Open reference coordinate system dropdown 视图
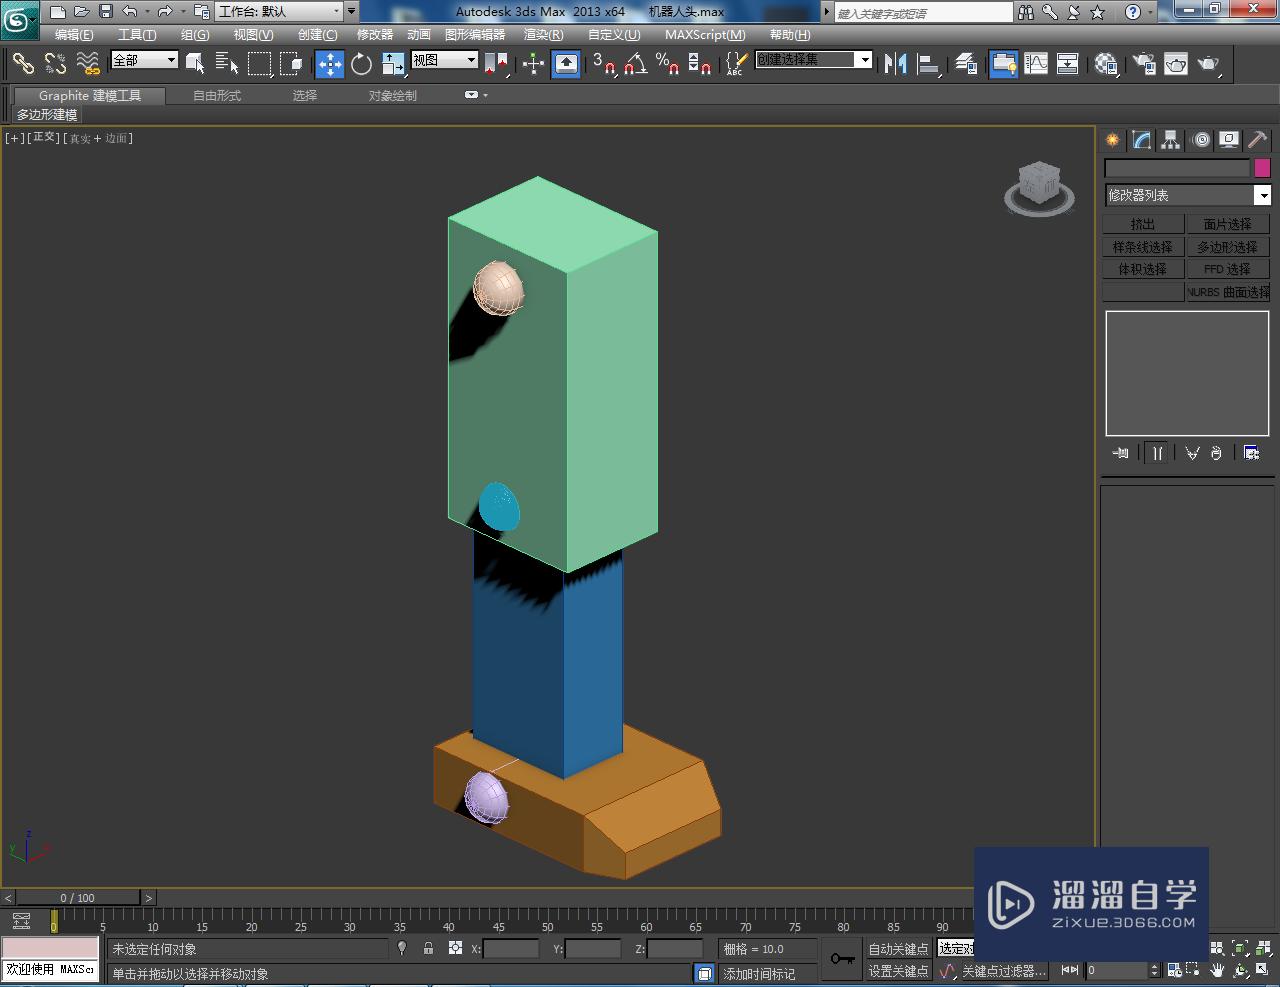The width and height of the screenshot is (1280, 987). (445, 60)
